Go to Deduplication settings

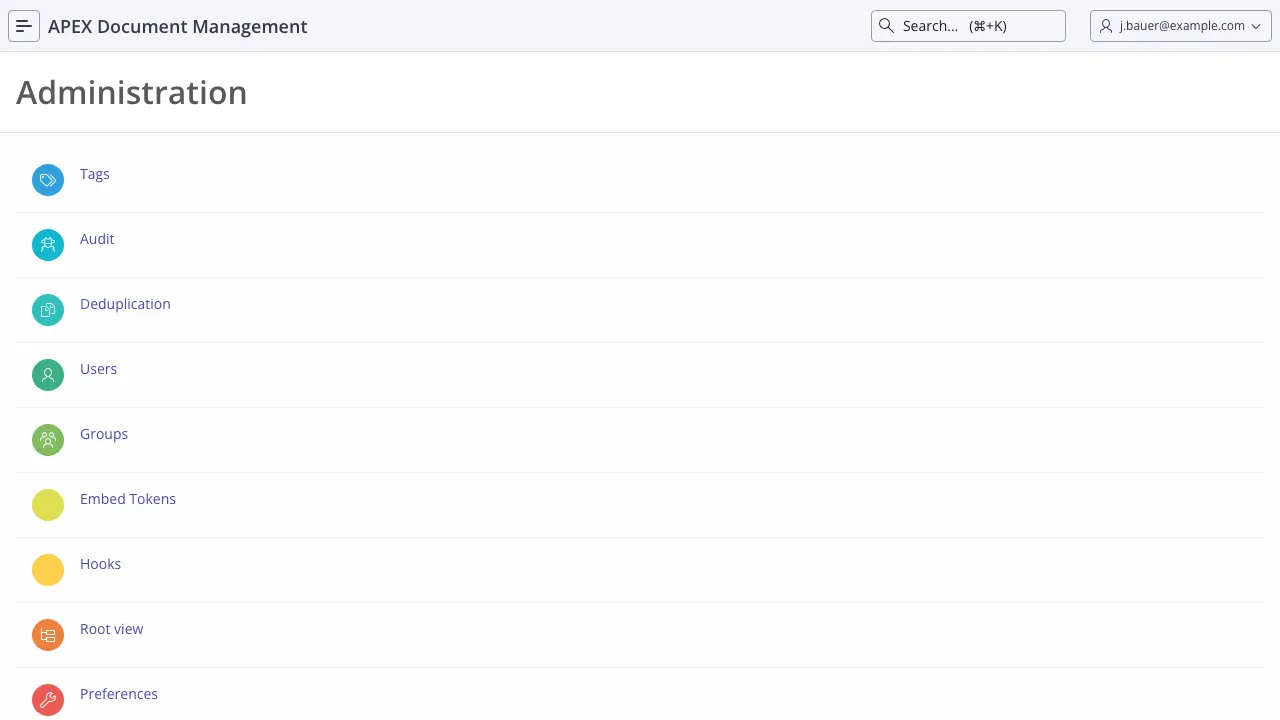pyautogui.click(x=125, y=304)
